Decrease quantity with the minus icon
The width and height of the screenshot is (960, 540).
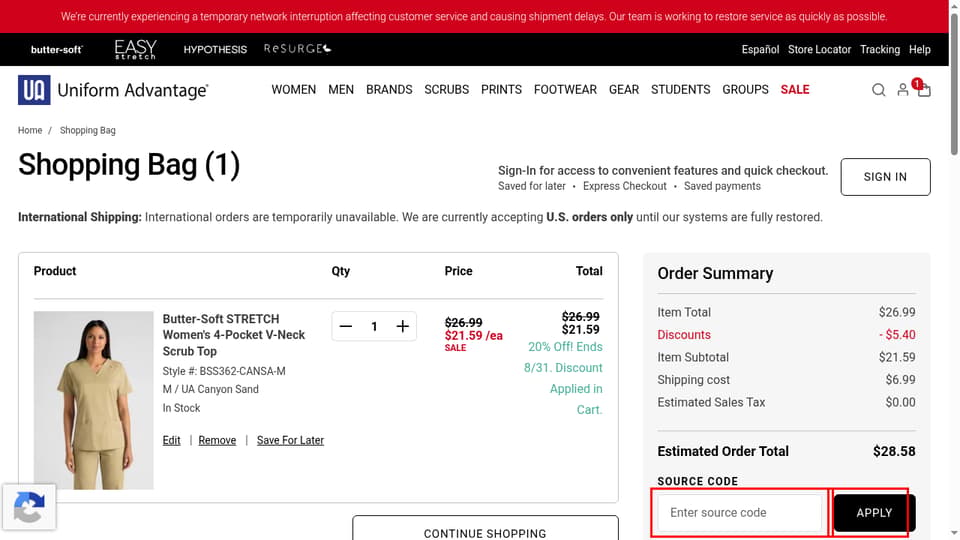(x=346, y=326)
